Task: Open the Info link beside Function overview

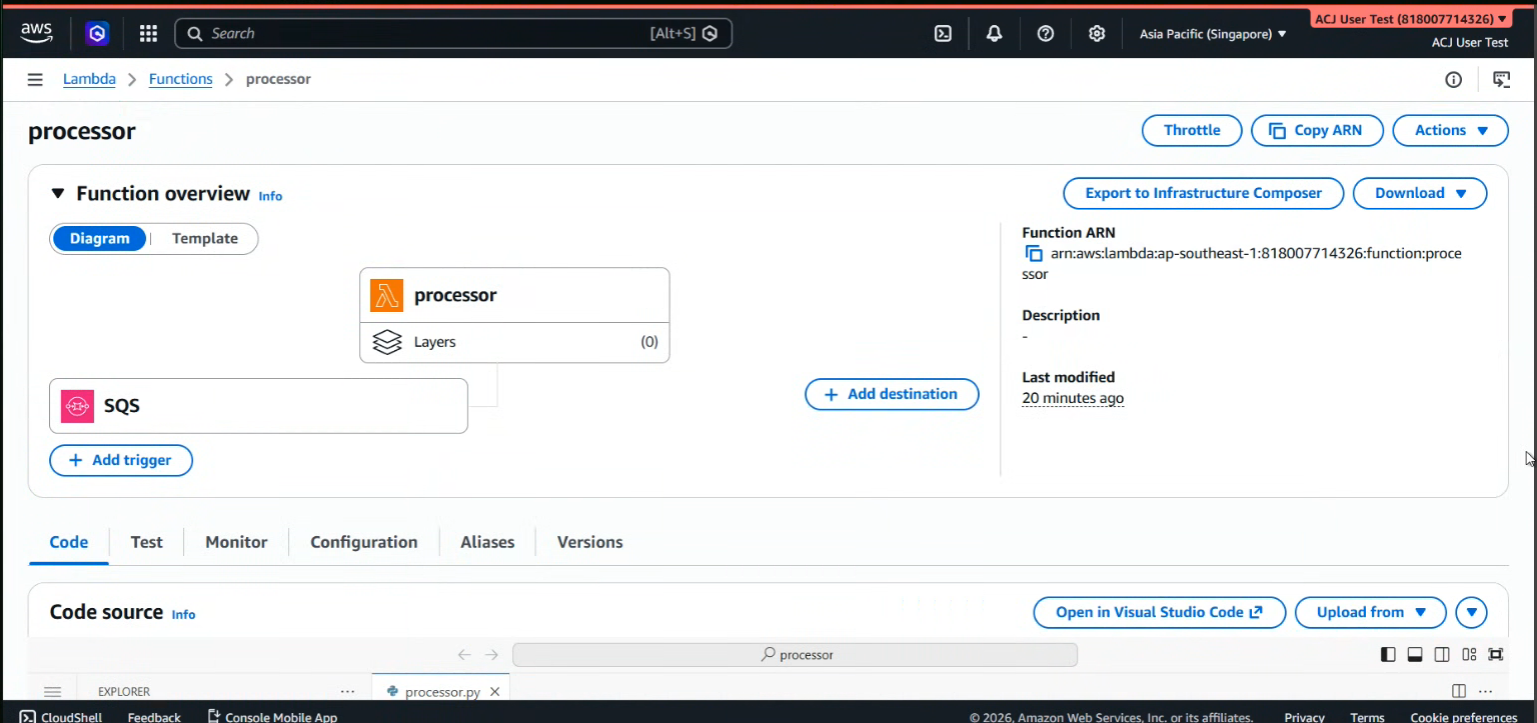Action: point(270,196)
